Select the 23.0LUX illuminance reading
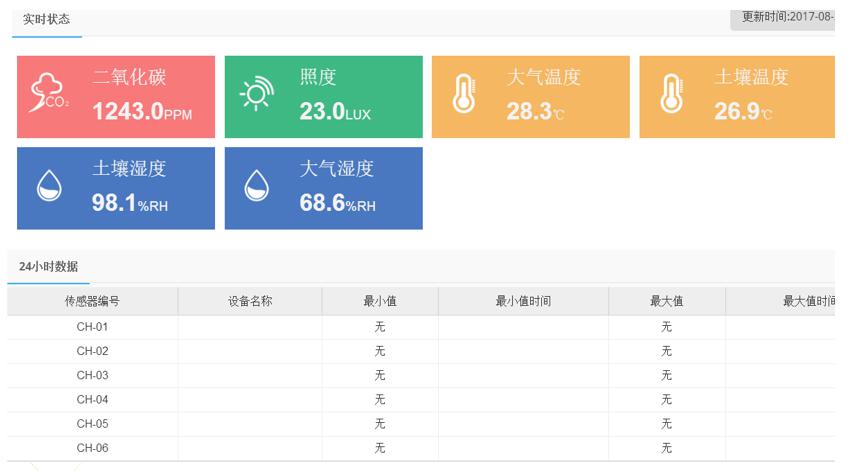849x471 pixels. click(x=335, y=112)
